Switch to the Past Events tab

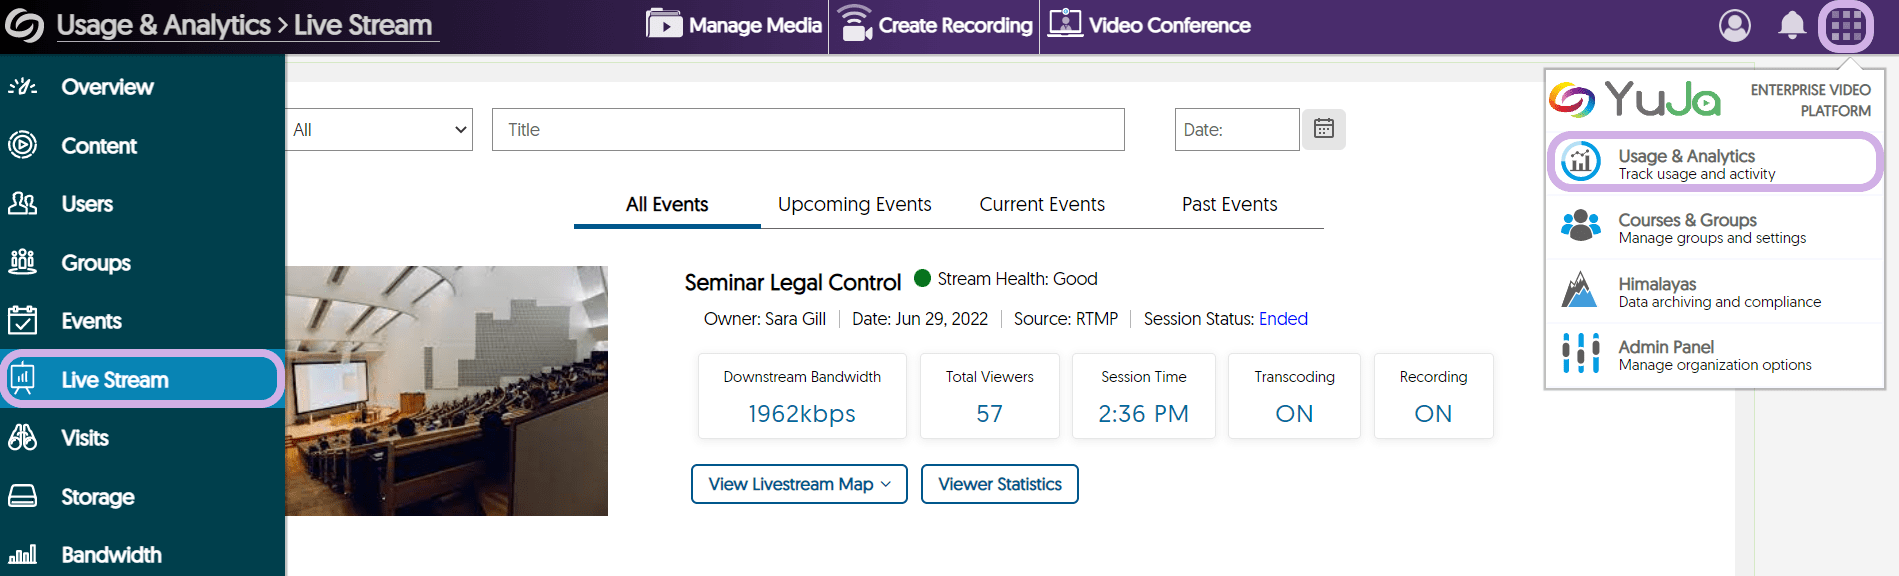(1229, 204)
